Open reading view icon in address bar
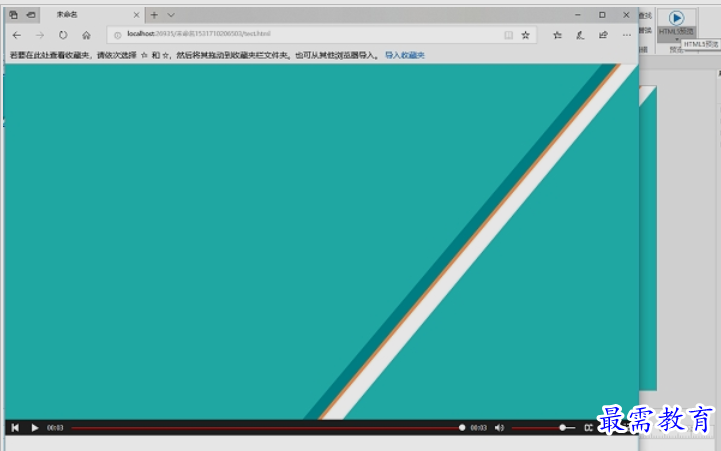 (509, 35)
